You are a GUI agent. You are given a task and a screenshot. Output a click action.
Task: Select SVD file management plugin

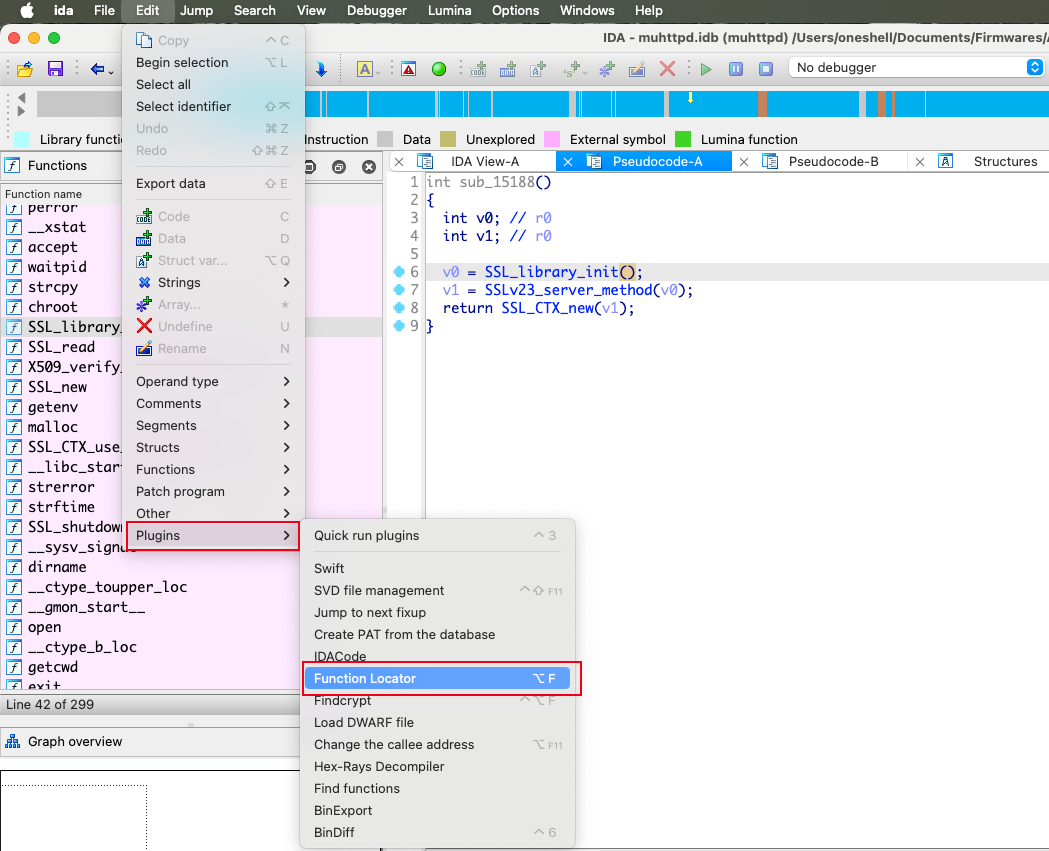(x=437, y=590)
